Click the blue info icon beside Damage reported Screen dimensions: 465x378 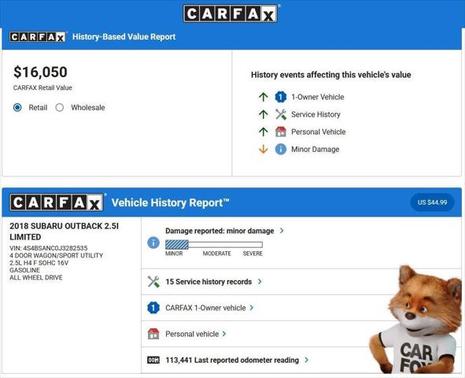[153, 242]
